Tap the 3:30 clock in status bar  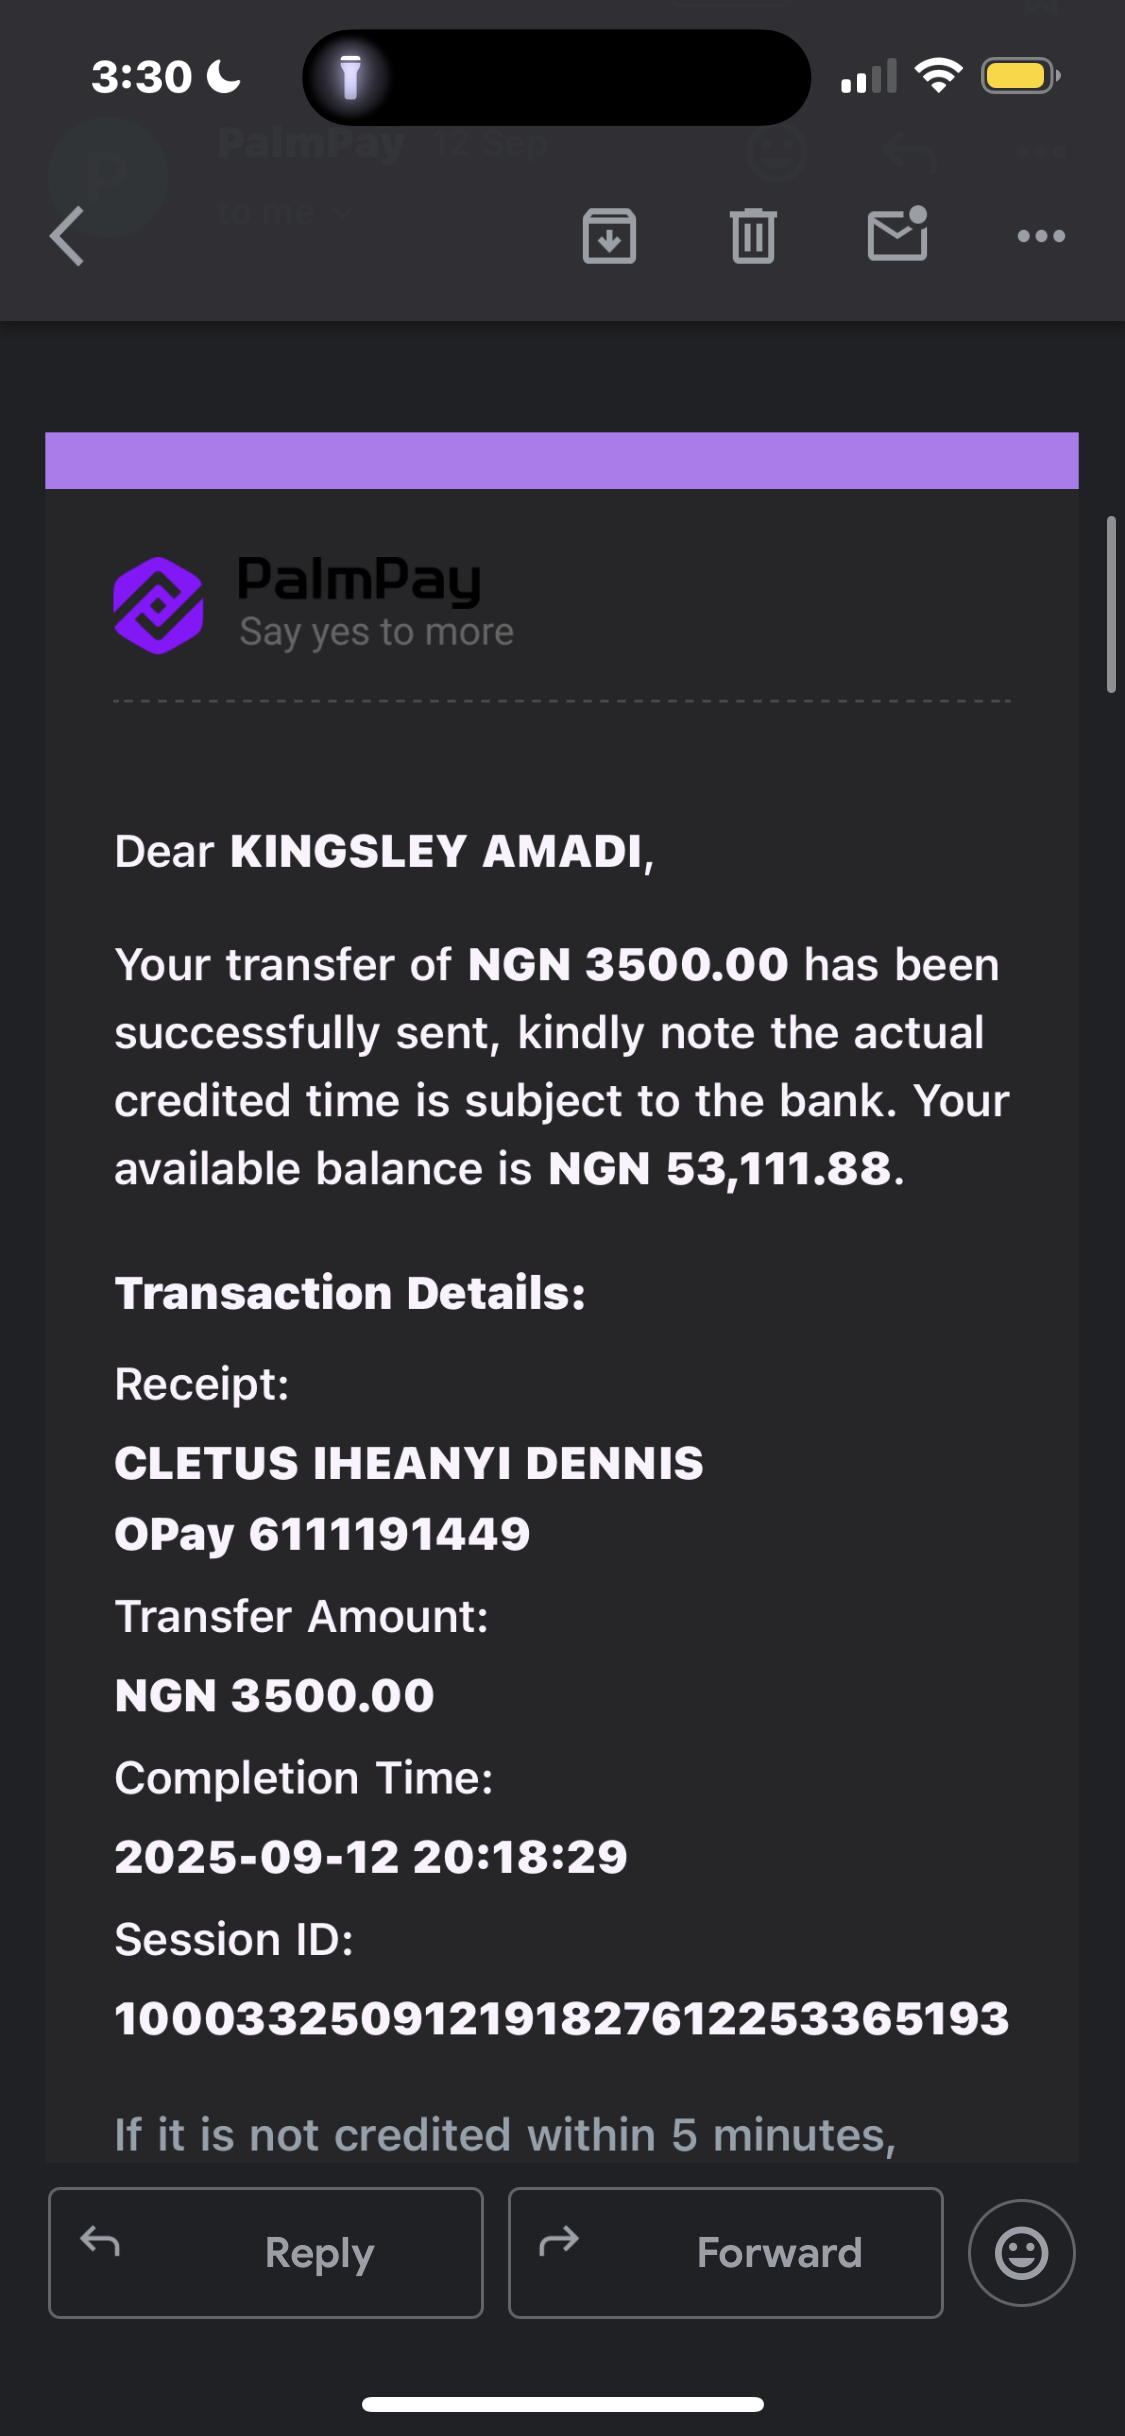(141, 77)
